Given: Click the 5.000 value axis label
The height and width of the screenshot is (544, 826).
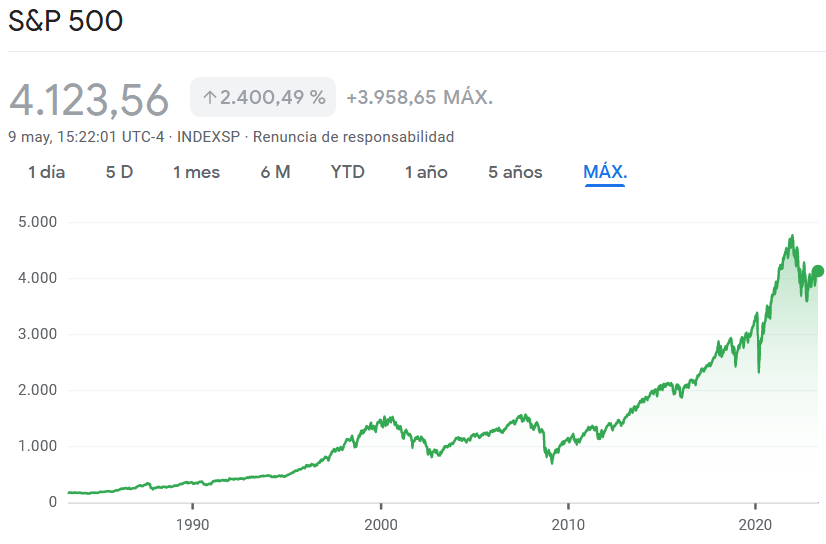Looking at the screenshot, I should point(38,222).
